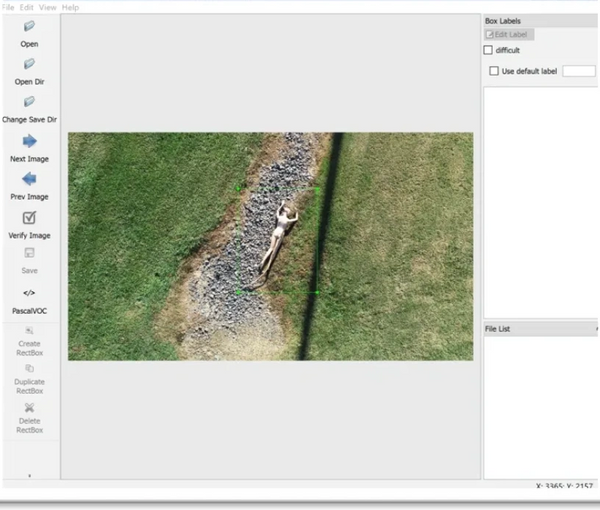600x510 pixels.
Task: Click the Save disk icon
Action: (x=29, y=254)
